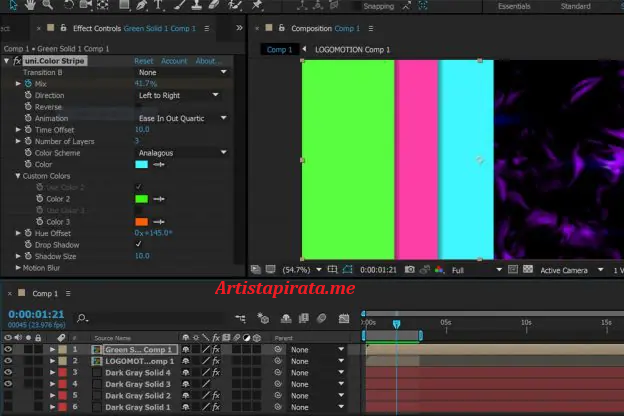The width and height of the screenshot is (624, 416).
Task: Select the Zoom magnifier tool
Action: point(48,6)
